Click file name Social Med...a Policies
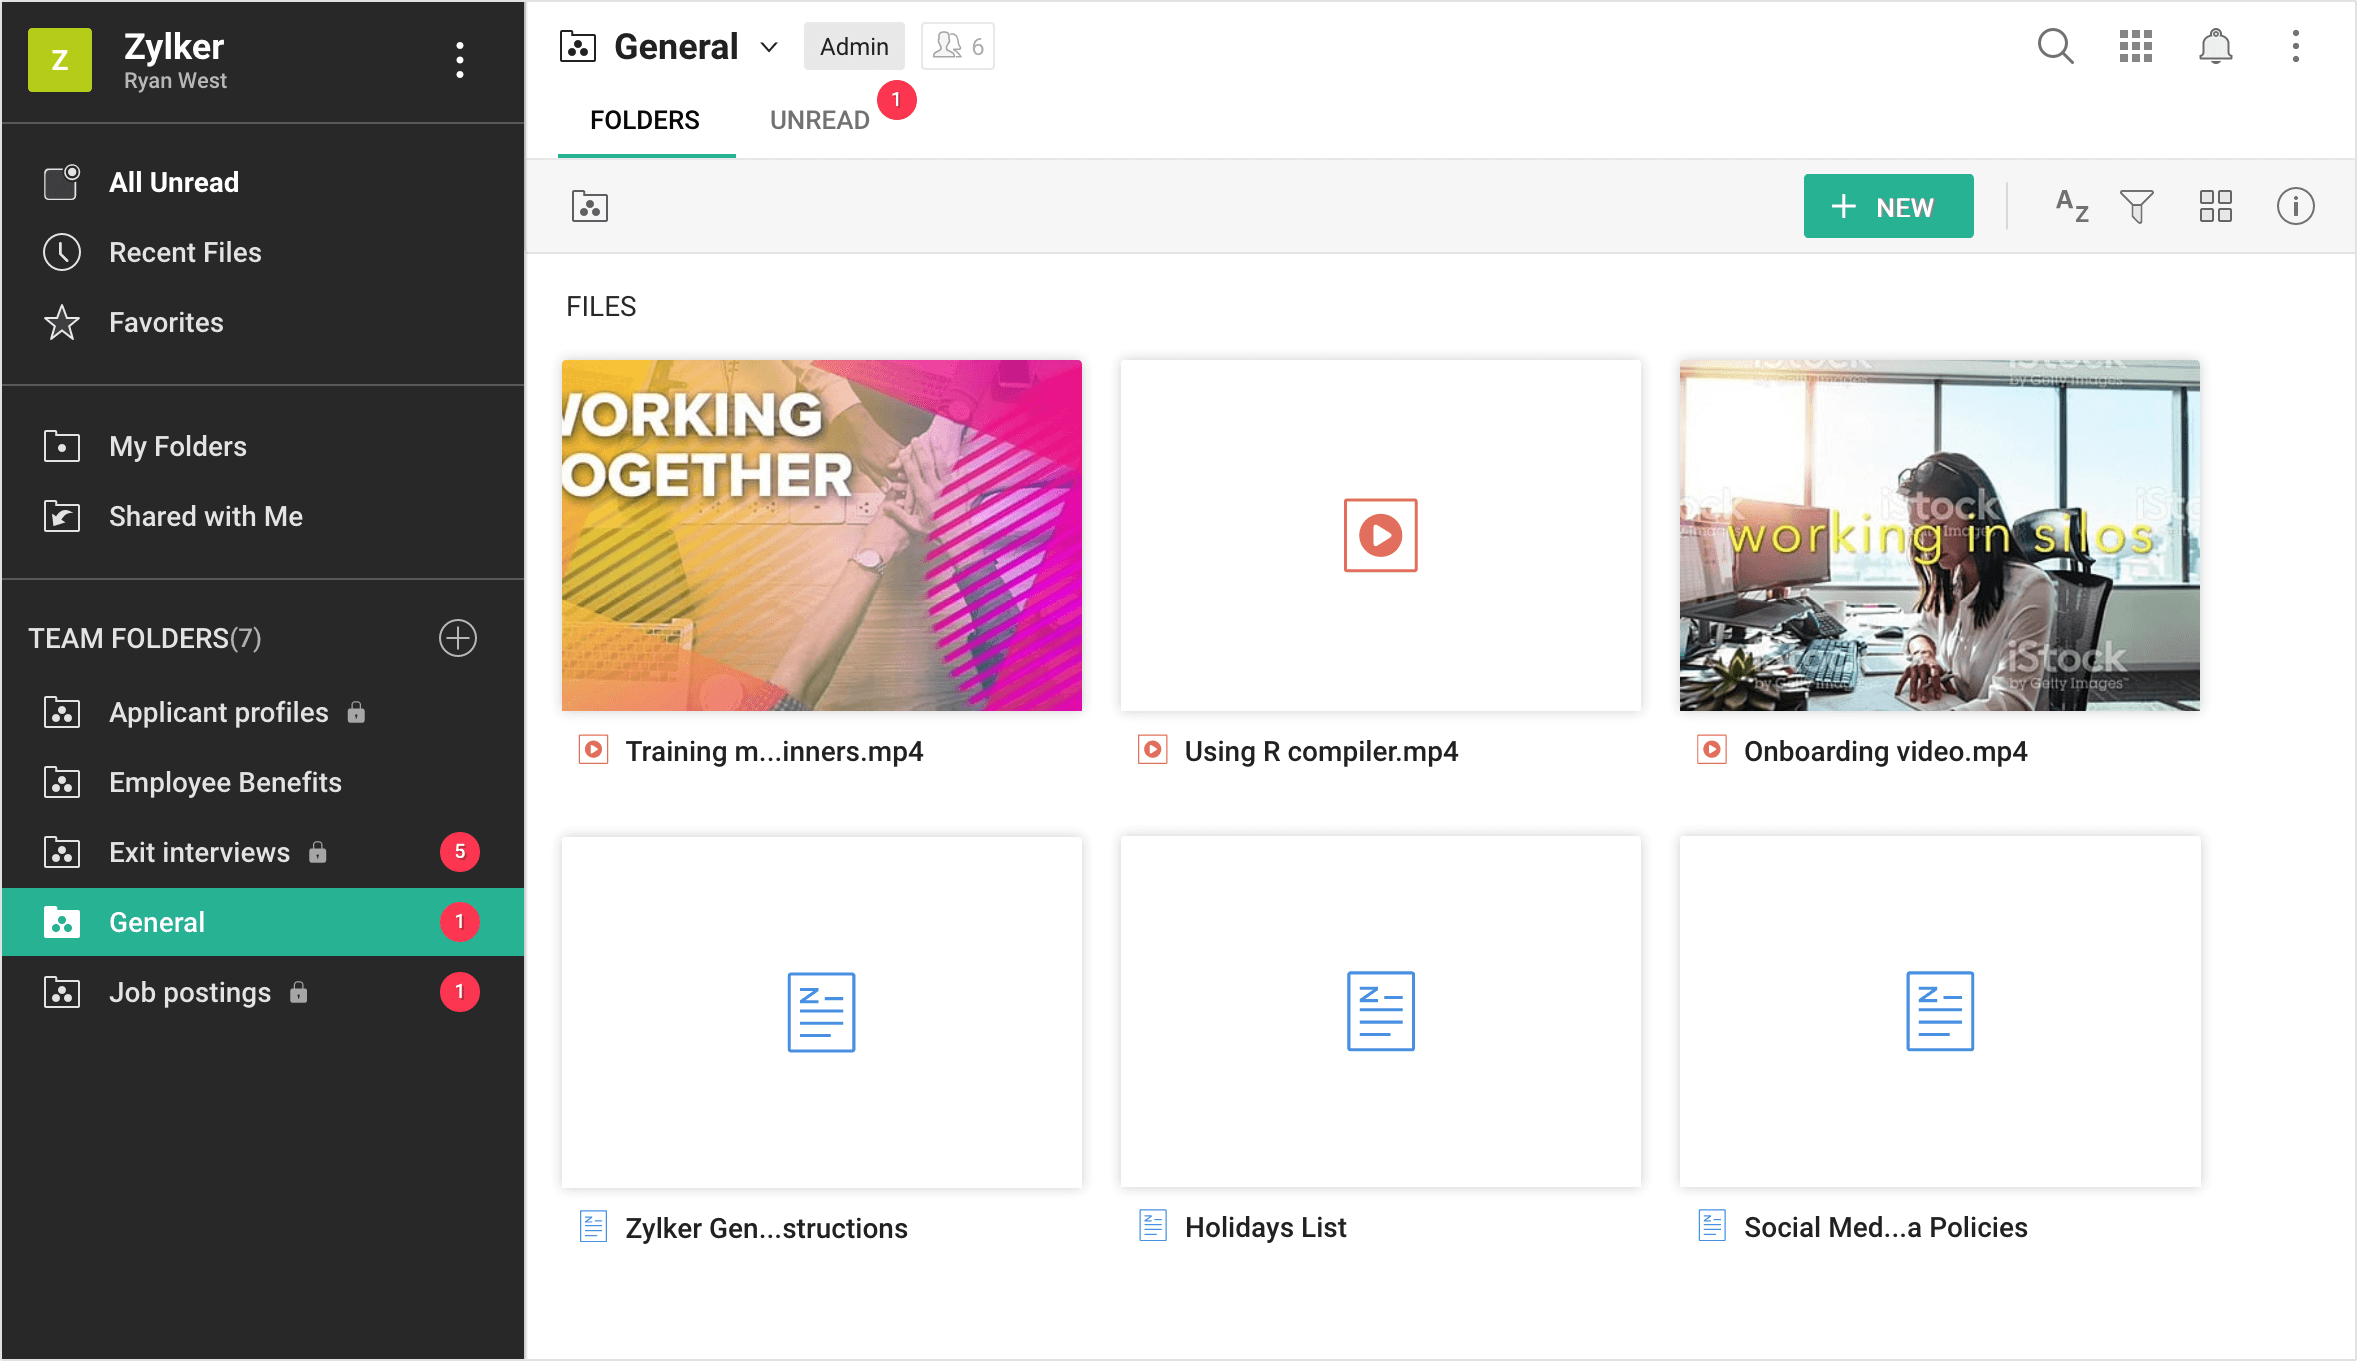 [x=1885, y=1227]
